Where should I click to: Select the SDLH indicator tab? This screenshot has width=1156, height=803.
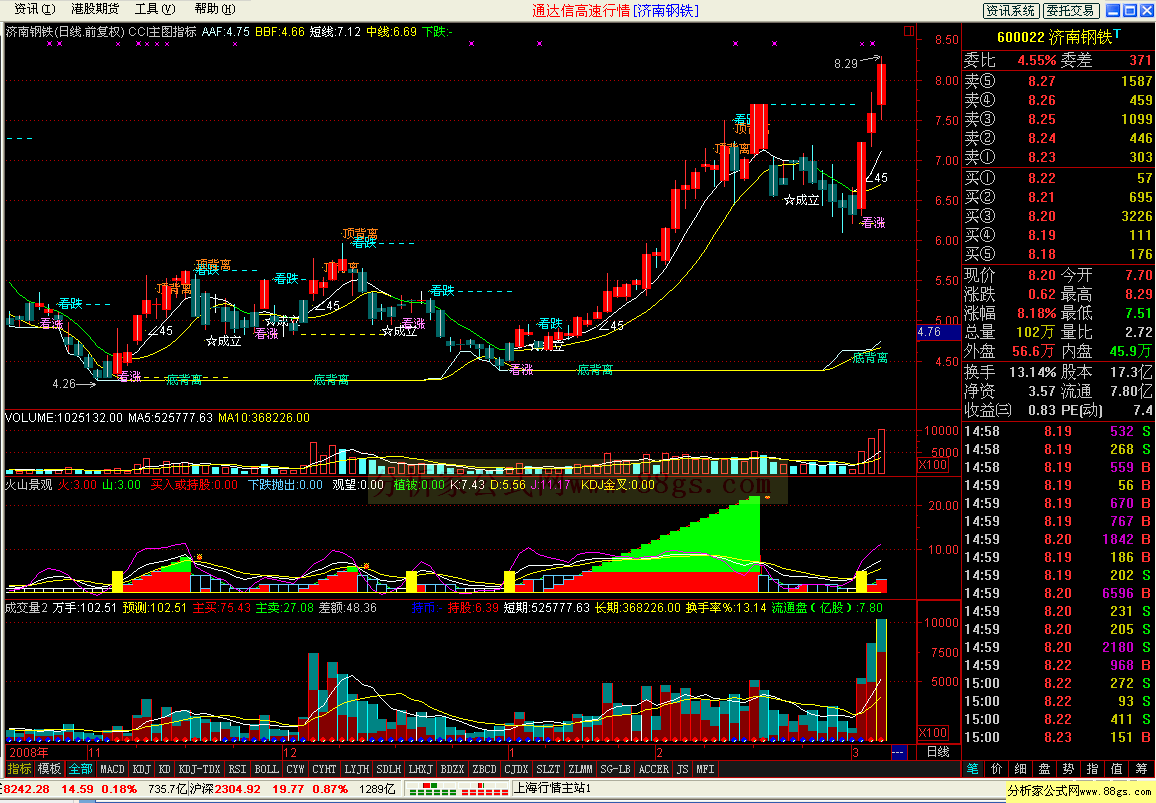389,769
